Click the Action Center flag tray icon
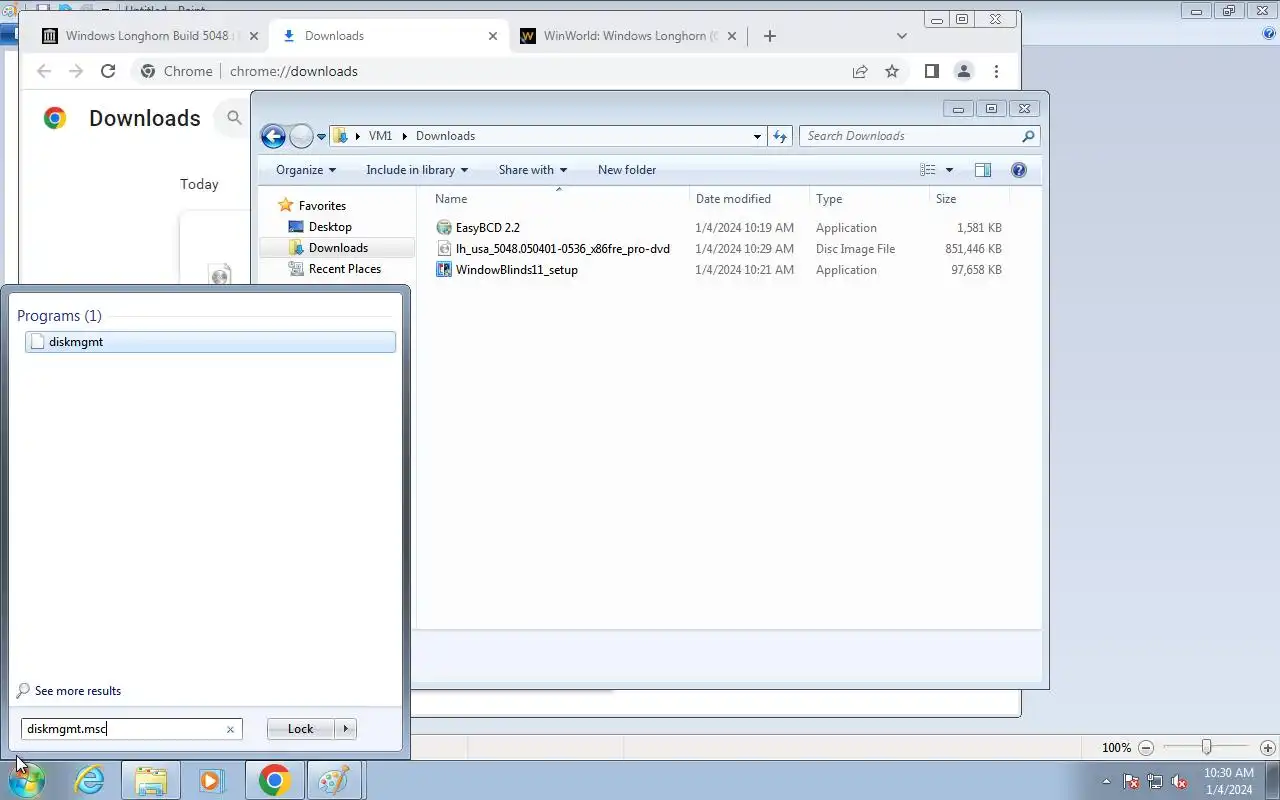The height and width of the screenshot is (800, 1280). point(1131,781)
